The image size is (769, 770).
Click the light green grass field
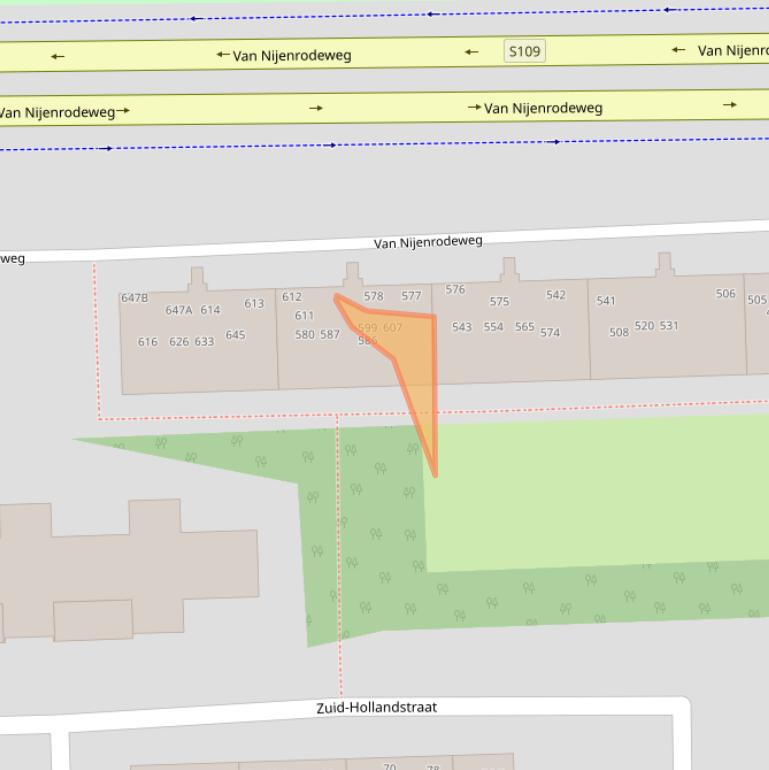(x=600, y=490)
